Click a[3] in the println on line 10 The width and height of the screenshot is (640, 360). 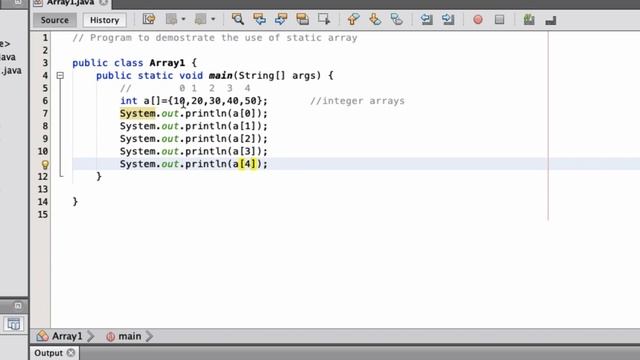244,151
